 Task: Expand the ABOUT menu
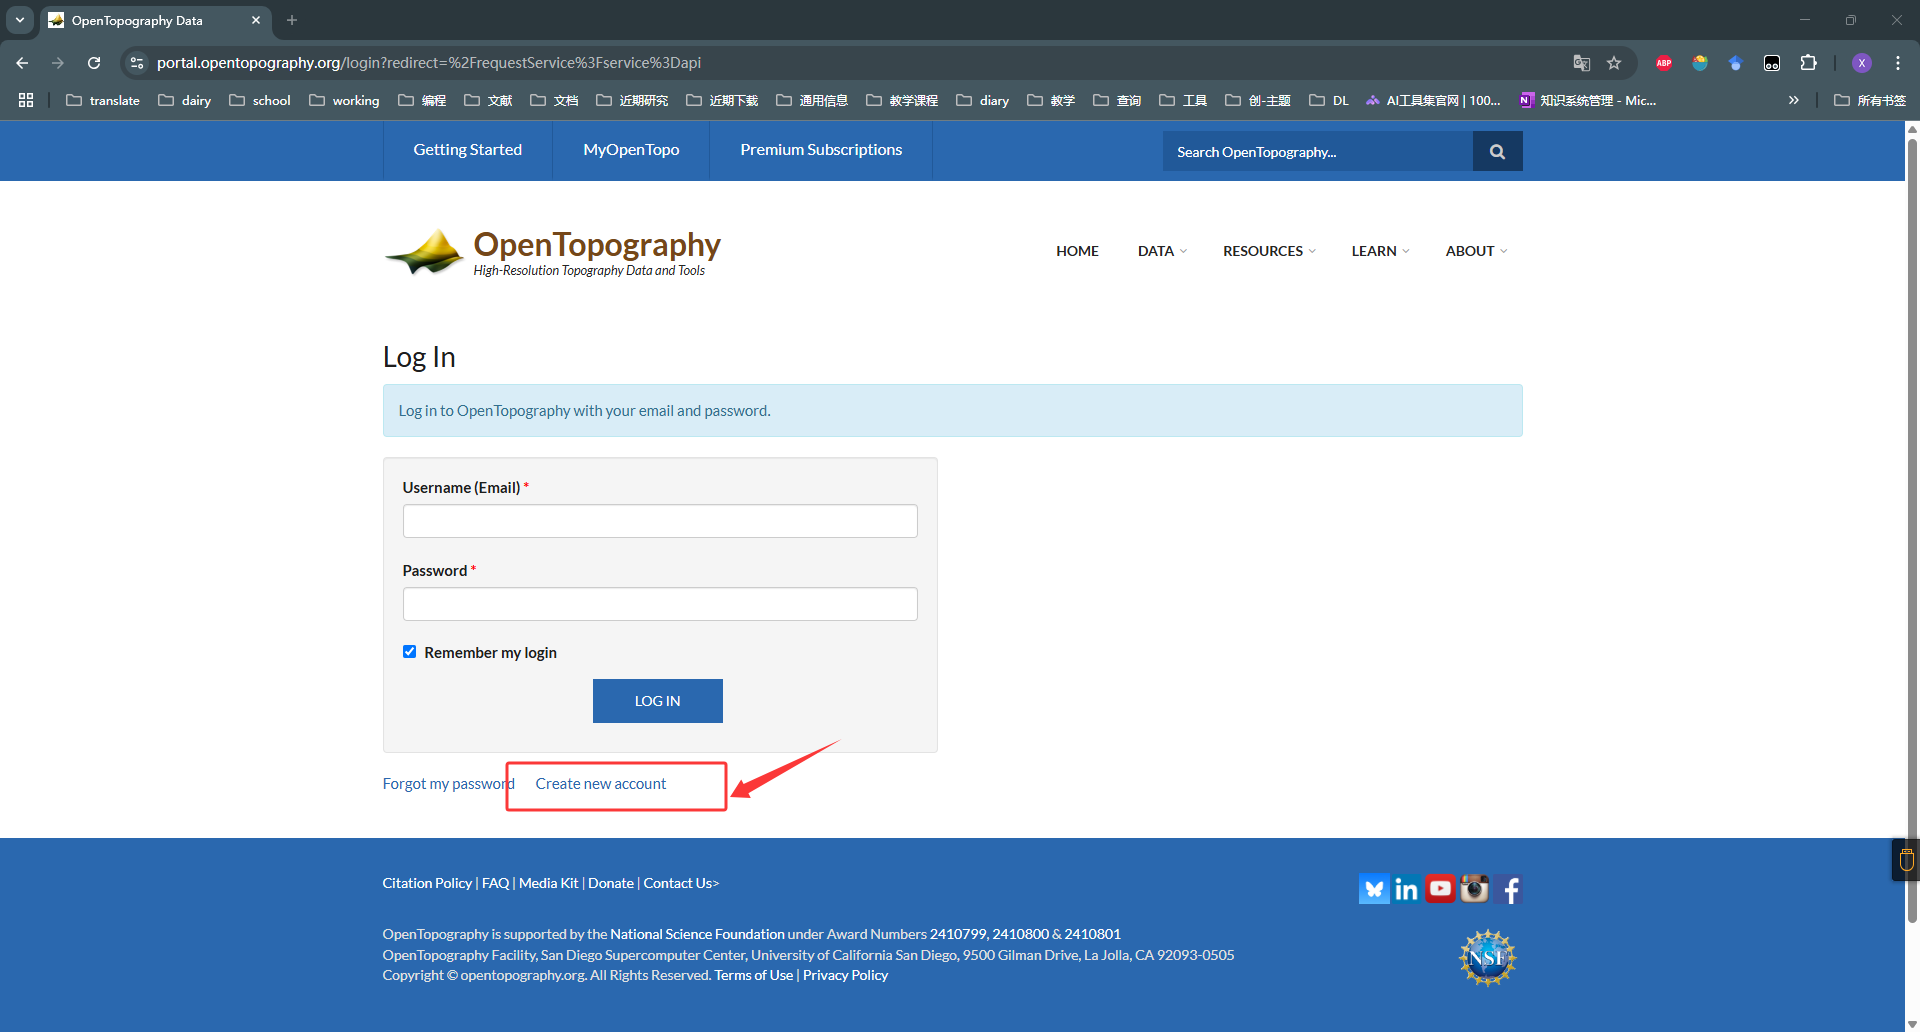[x=1476, y=251]
